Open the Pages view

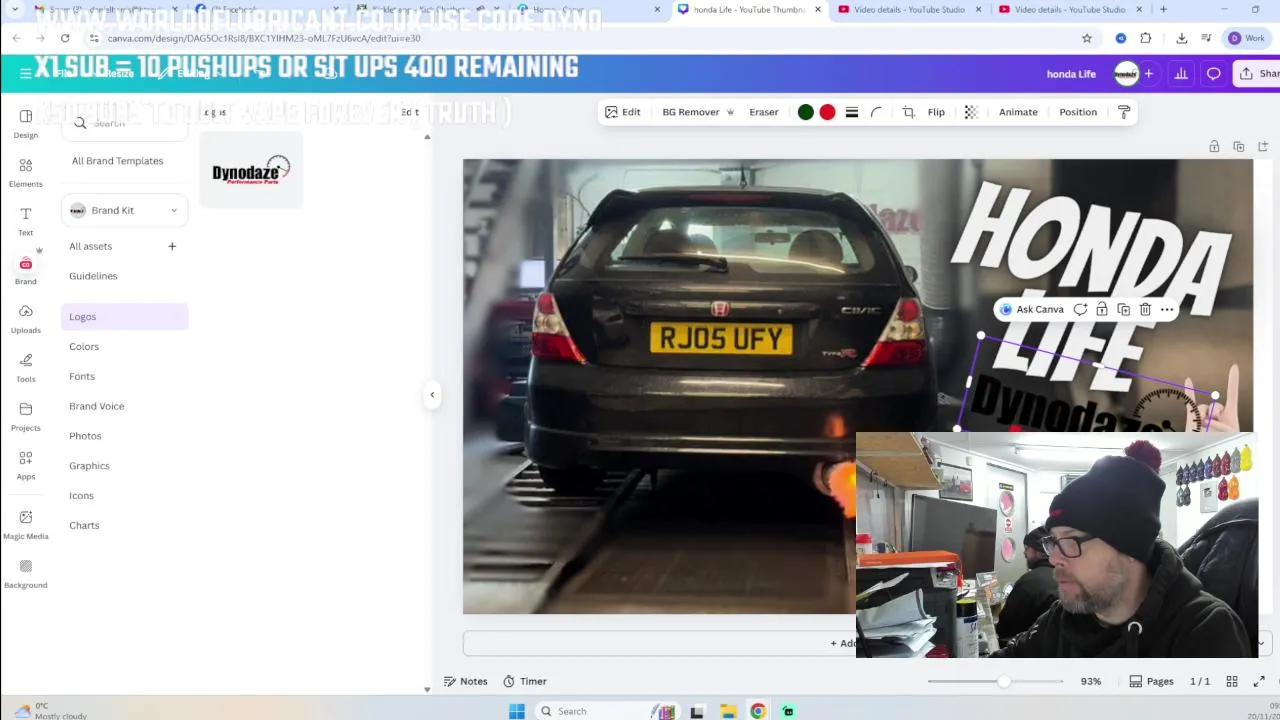click(x=1151, y=682)
